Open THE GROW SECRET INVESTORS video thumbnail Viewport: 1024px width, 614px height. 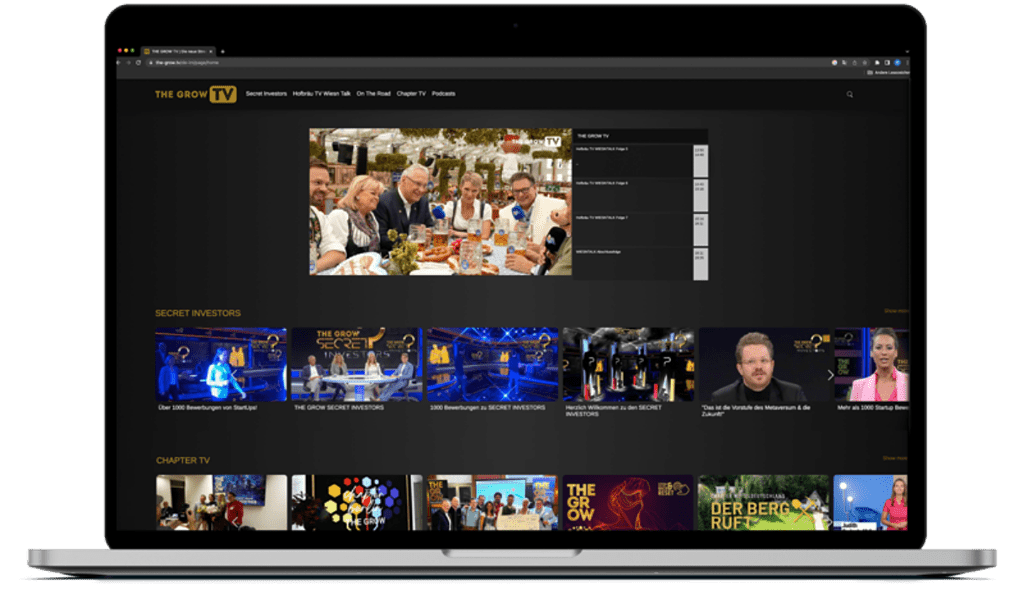(x=357, y=364)
